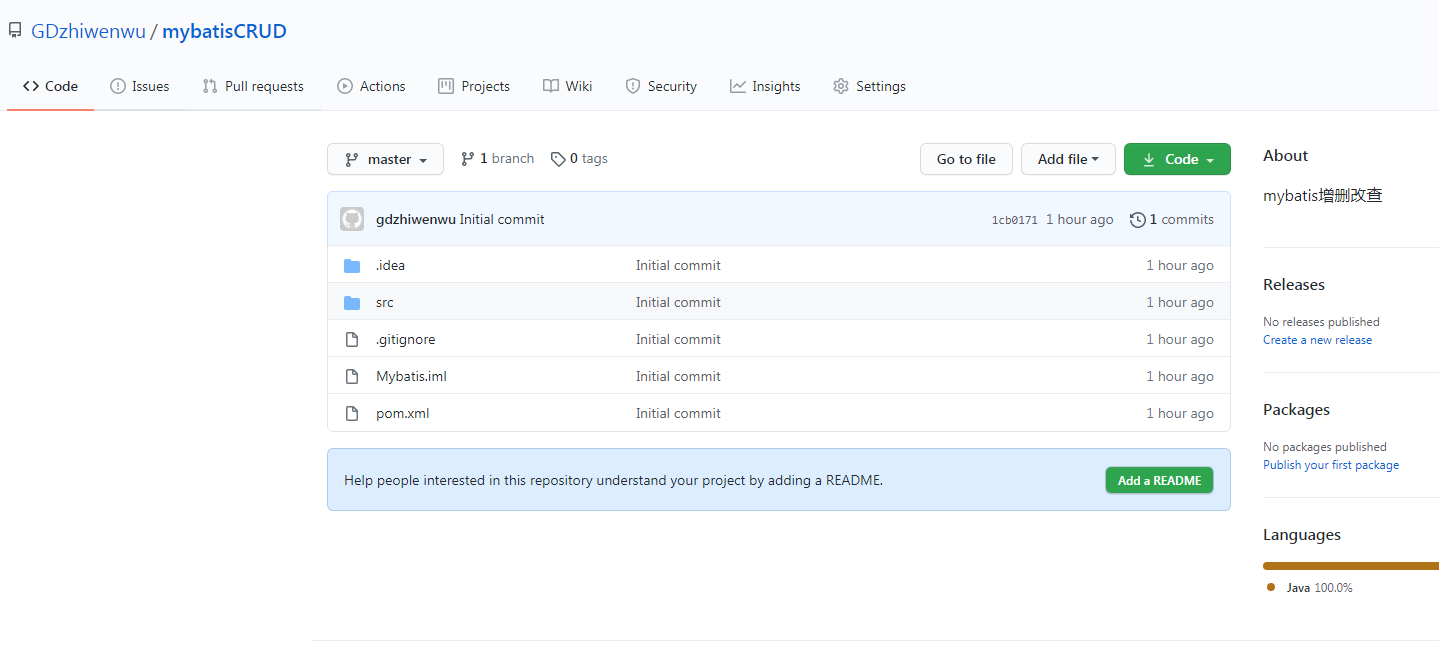
Task: Click Publish your first package link
Action: tap(1330, 464)
